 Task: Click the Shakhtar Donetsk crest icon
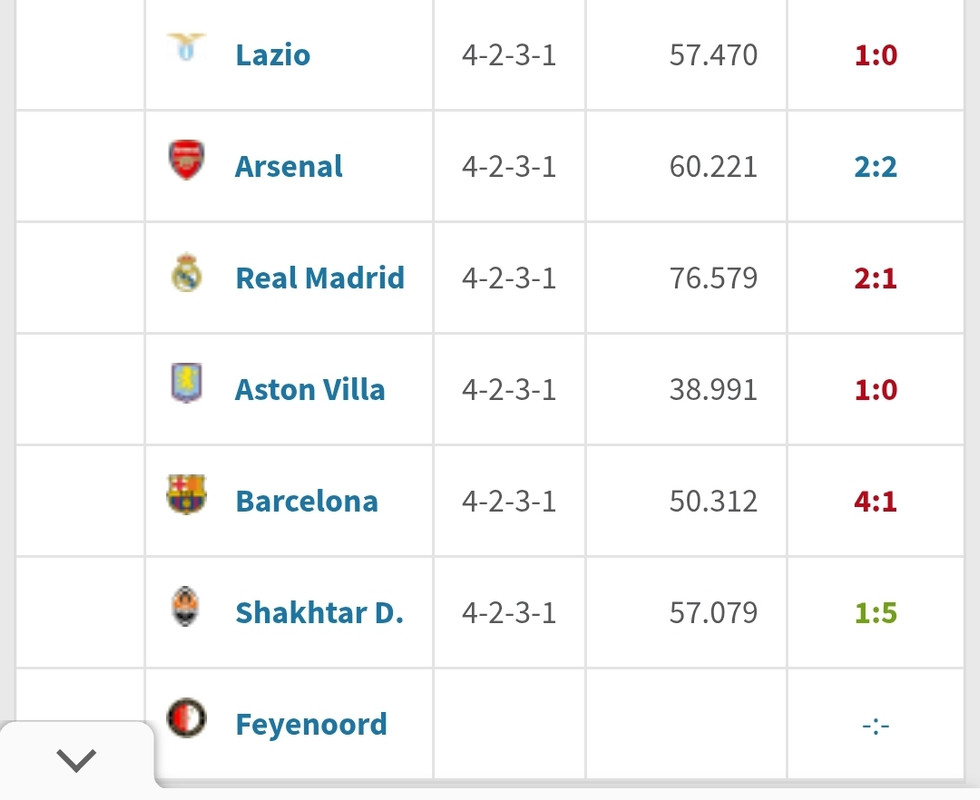186,606
